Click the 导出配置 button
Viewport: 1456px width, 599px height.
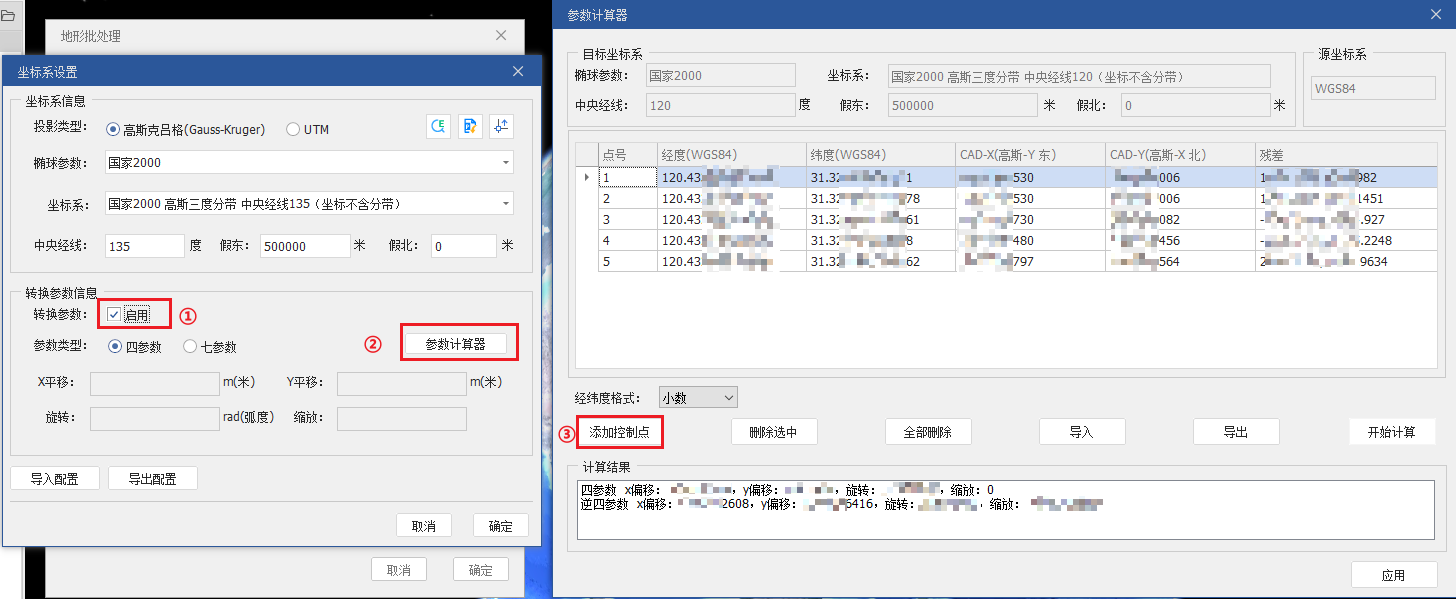[152, 479]
